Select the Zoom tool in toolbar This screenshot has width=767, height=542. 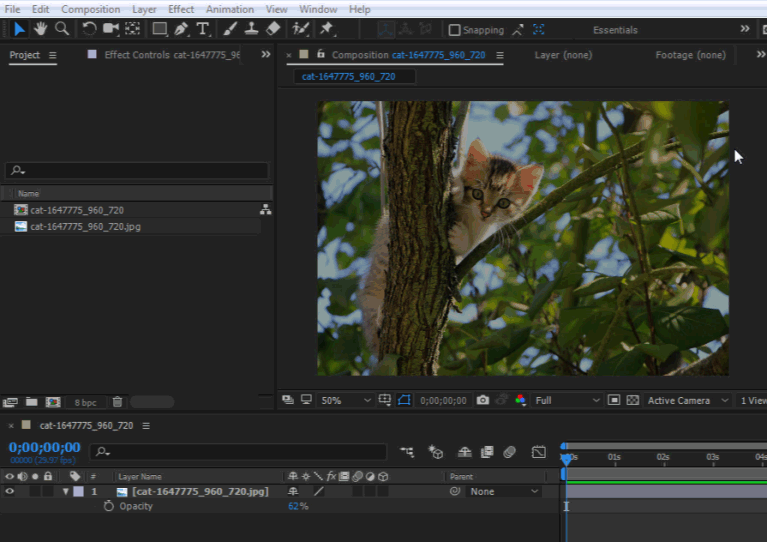coord(62,29)
